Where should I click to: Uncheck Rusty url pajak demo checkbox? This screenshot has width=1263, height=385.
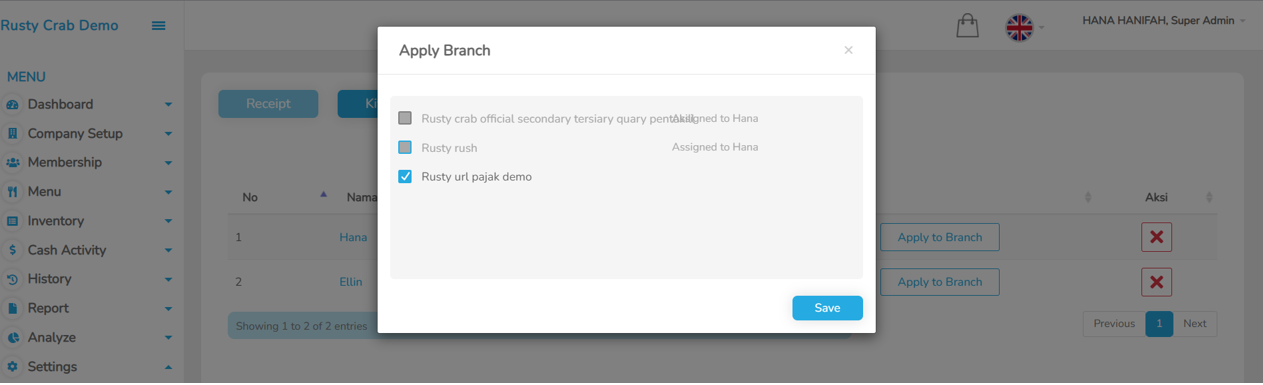(405, 176)
